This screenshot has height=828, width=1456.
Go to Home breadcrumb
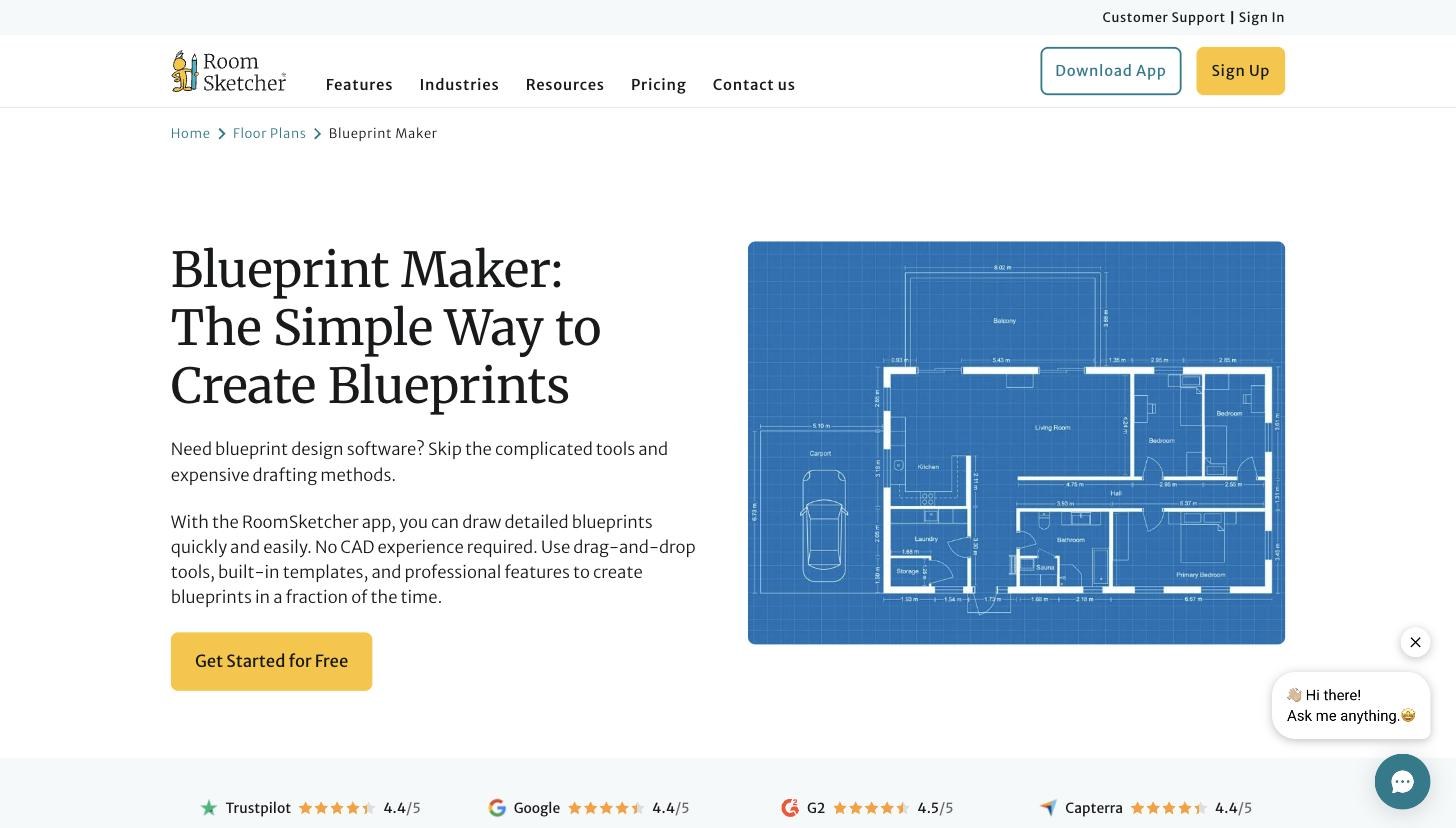[x=190, y=133]
